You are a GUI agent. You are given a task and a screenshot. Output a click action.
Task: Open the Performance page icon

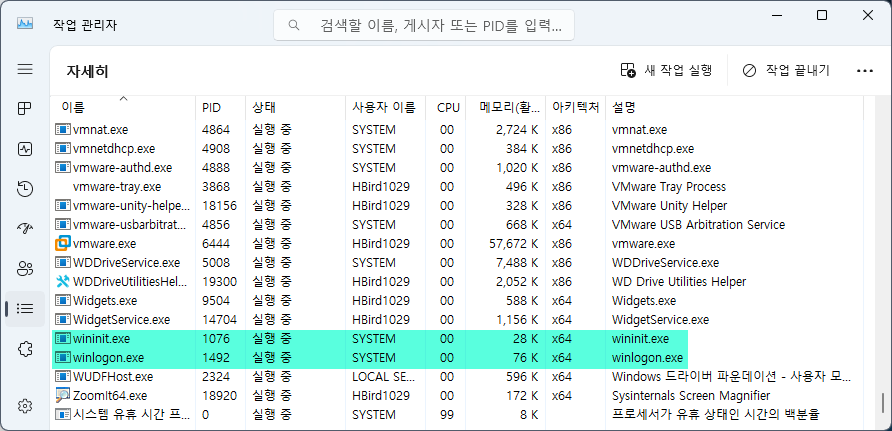click(x=25, y=150)
